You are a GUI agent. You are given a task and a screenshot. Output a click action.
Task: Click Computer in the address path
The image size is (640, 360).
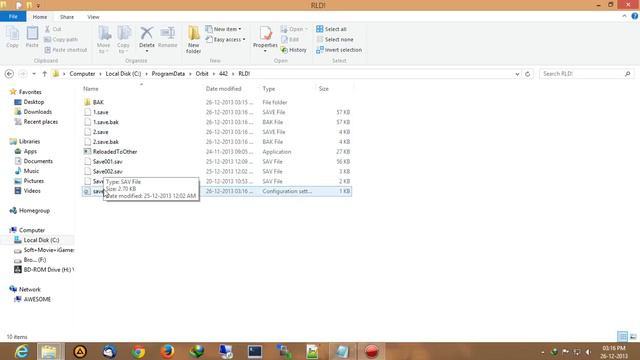(x=82, y=74)
